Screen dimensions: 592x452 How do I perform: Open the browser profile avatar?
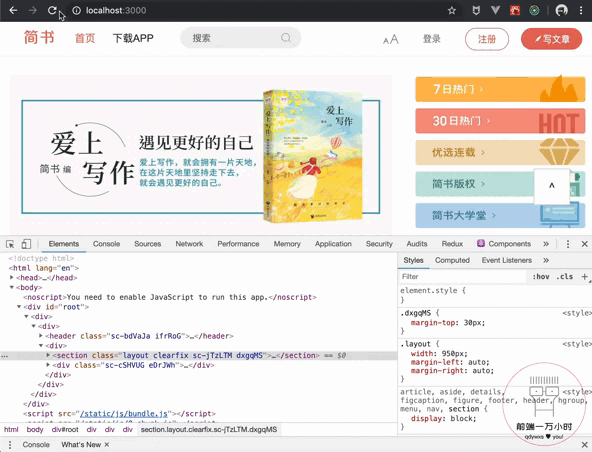coord(562,11)
